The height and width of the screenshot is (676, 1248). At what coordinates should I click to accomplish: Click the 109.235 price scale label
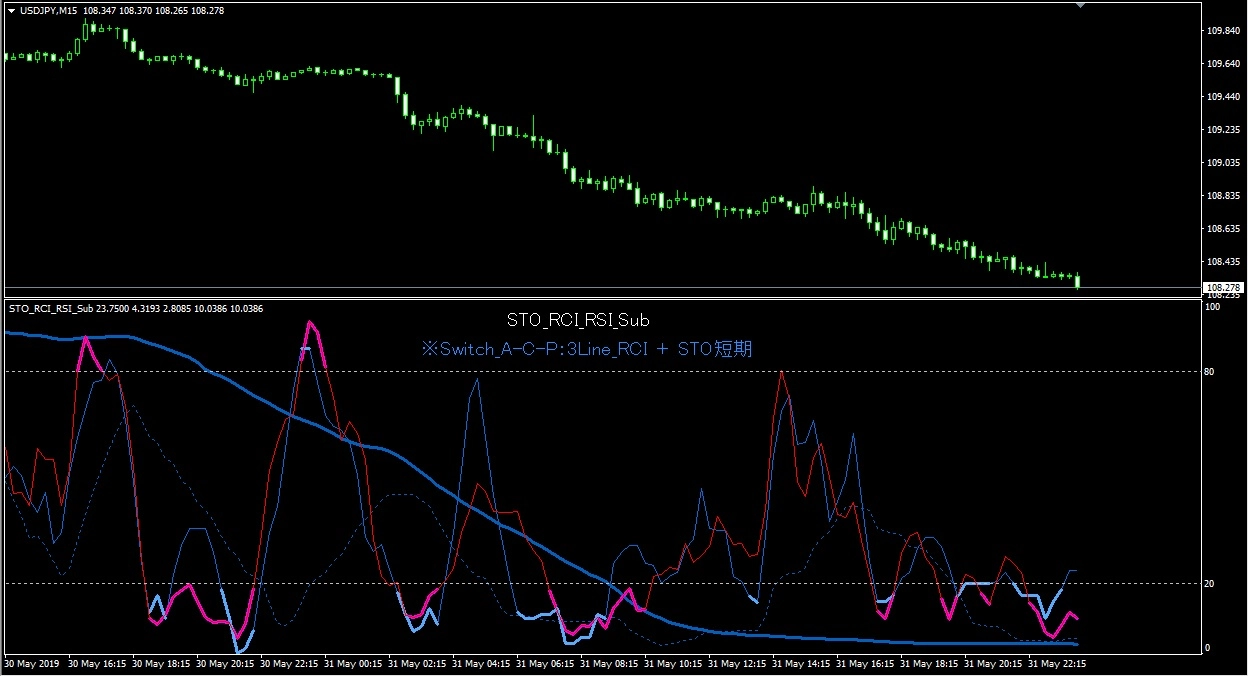pos(1222,130)
